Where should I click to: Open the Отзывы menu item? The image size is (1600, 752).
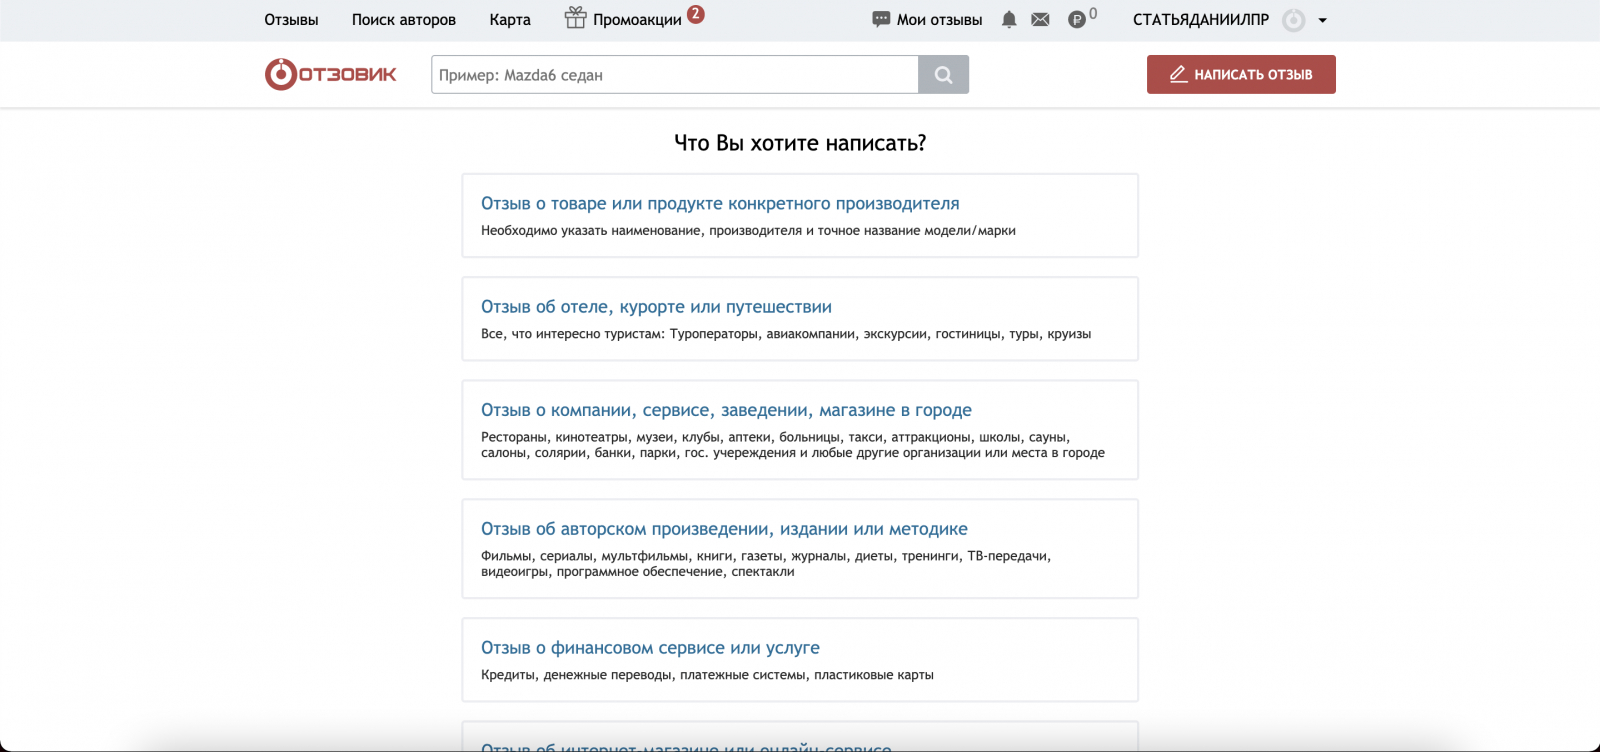point(291,20)
